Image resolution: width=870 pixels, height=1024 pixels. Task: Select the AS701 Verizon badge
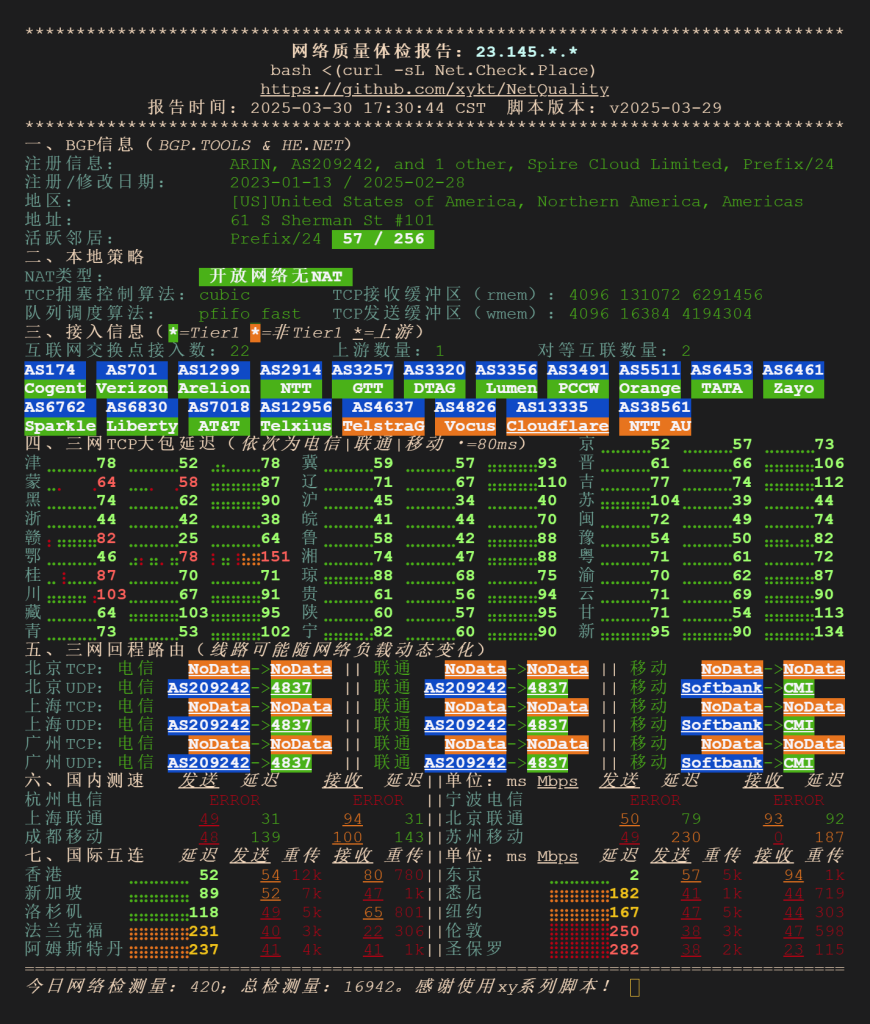click(131, 379)
